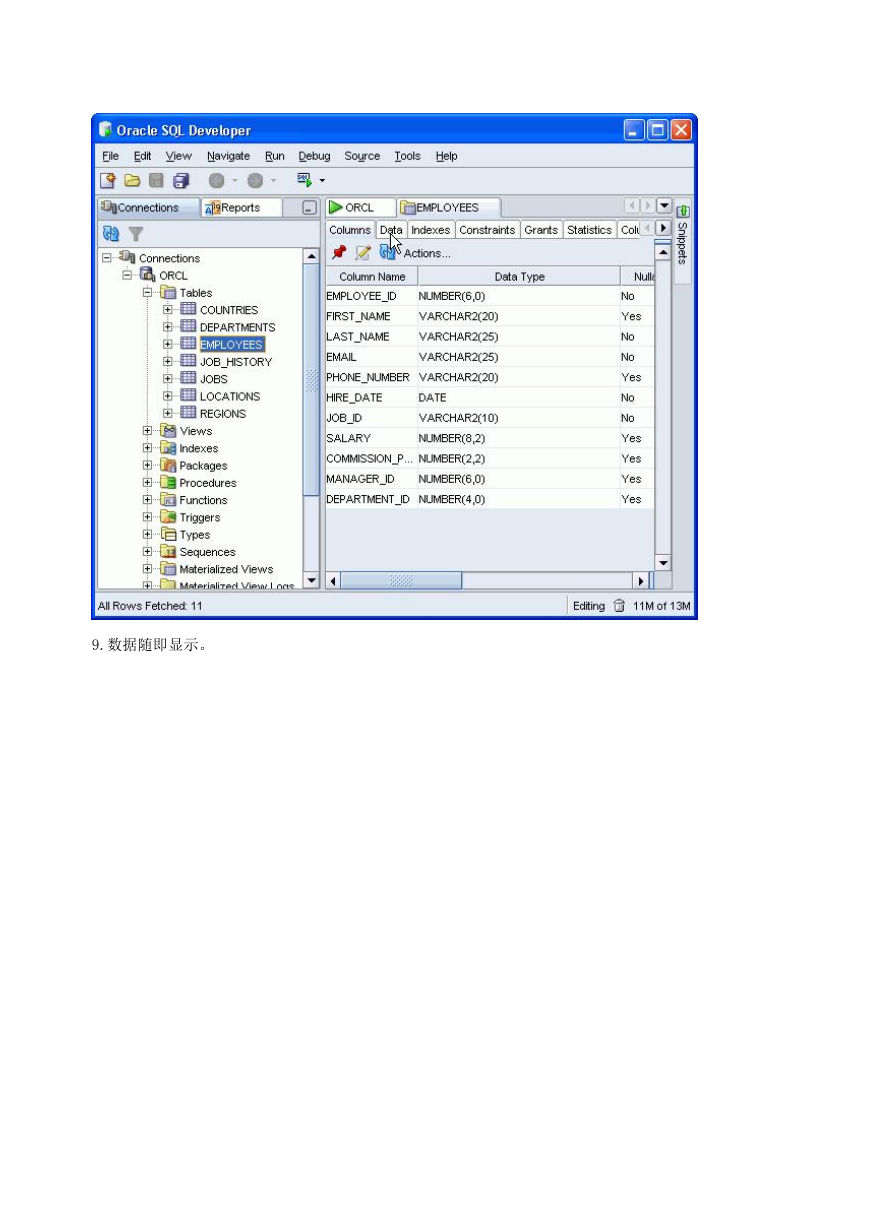Expand the JOB_HISTORY table node
The height and width of the screenshot is (1228, 869).
coord(168,361)
